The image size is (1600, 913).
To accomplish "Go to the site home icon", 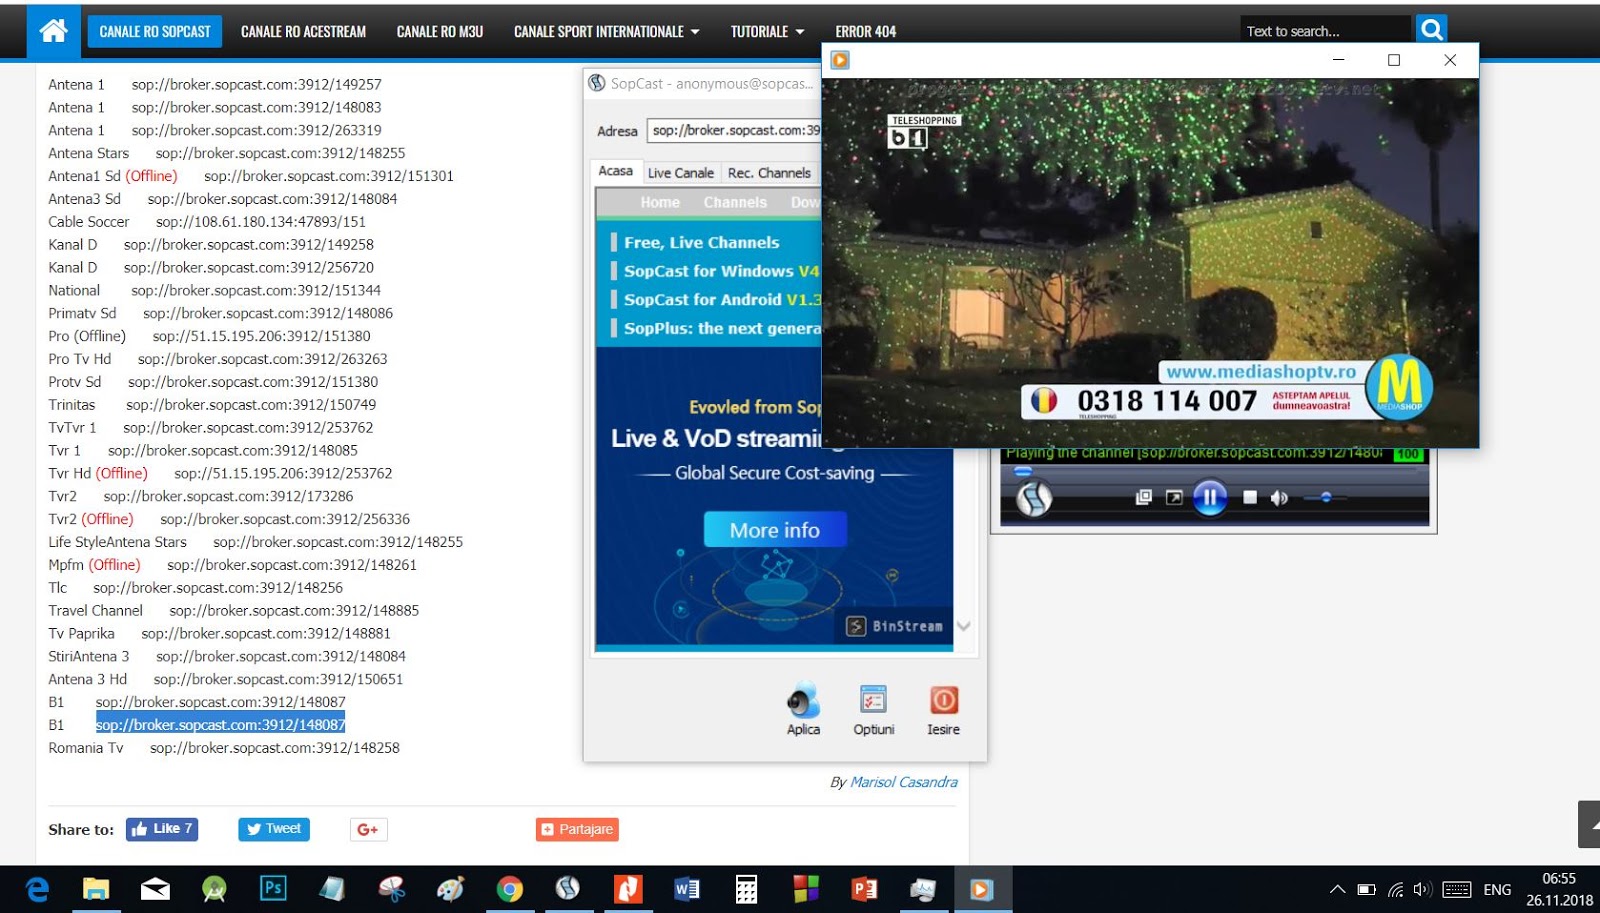I will point(53,31).
